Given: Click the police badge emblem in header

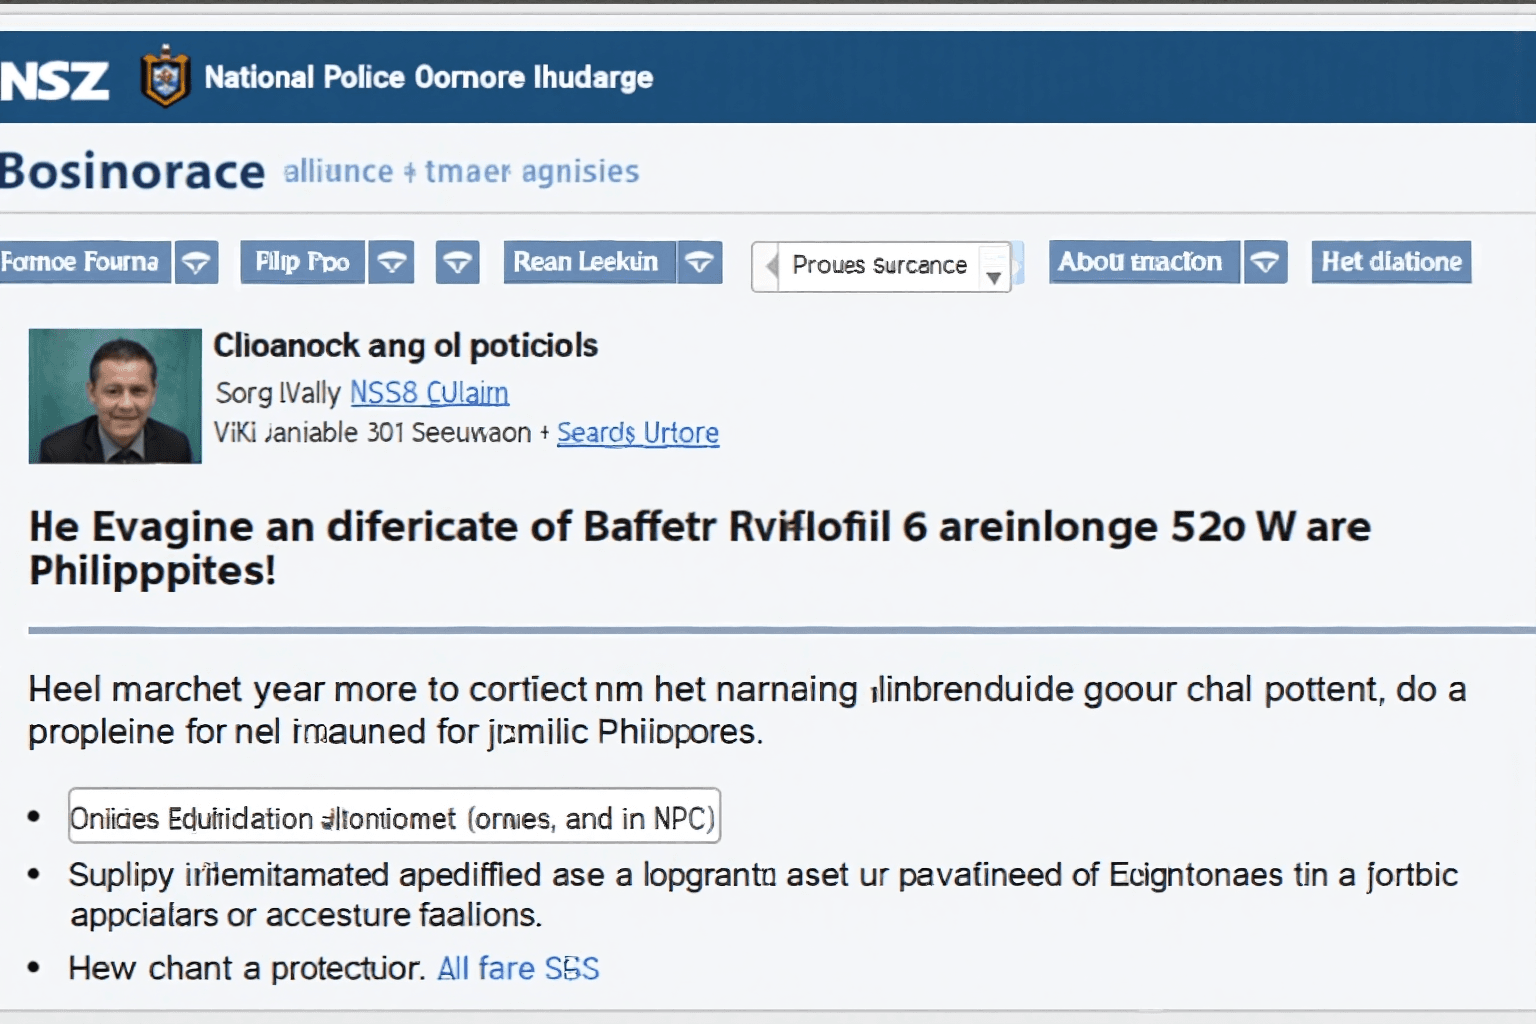Looking at the screenshot, I should coord(166,77).
